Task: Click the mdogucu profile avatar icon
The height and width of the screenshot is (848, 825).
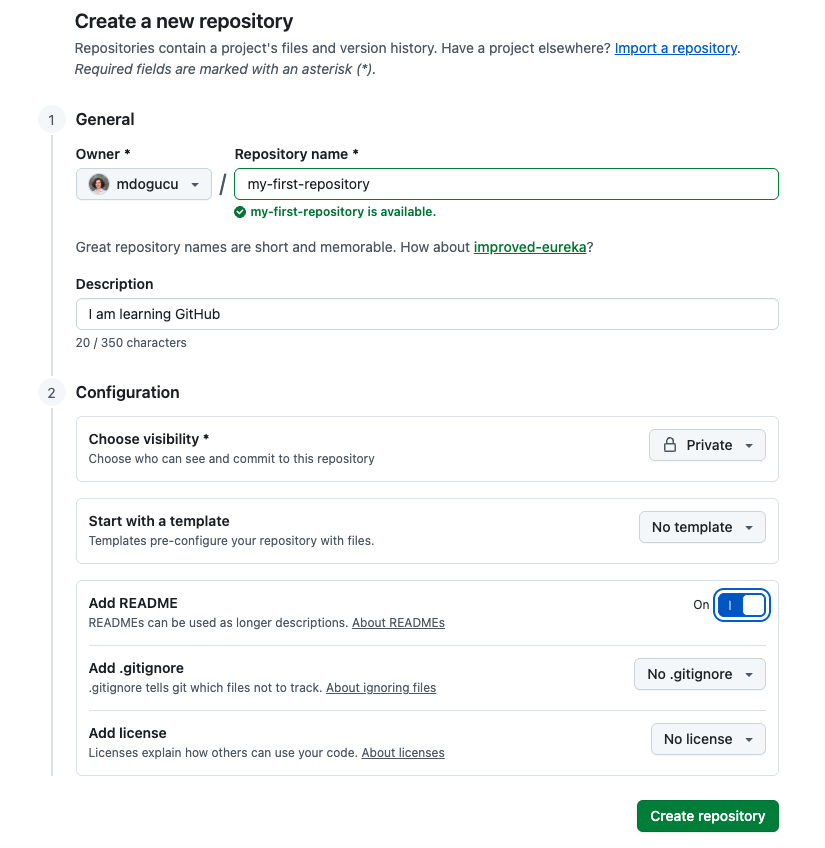Action: click(97, 184)
